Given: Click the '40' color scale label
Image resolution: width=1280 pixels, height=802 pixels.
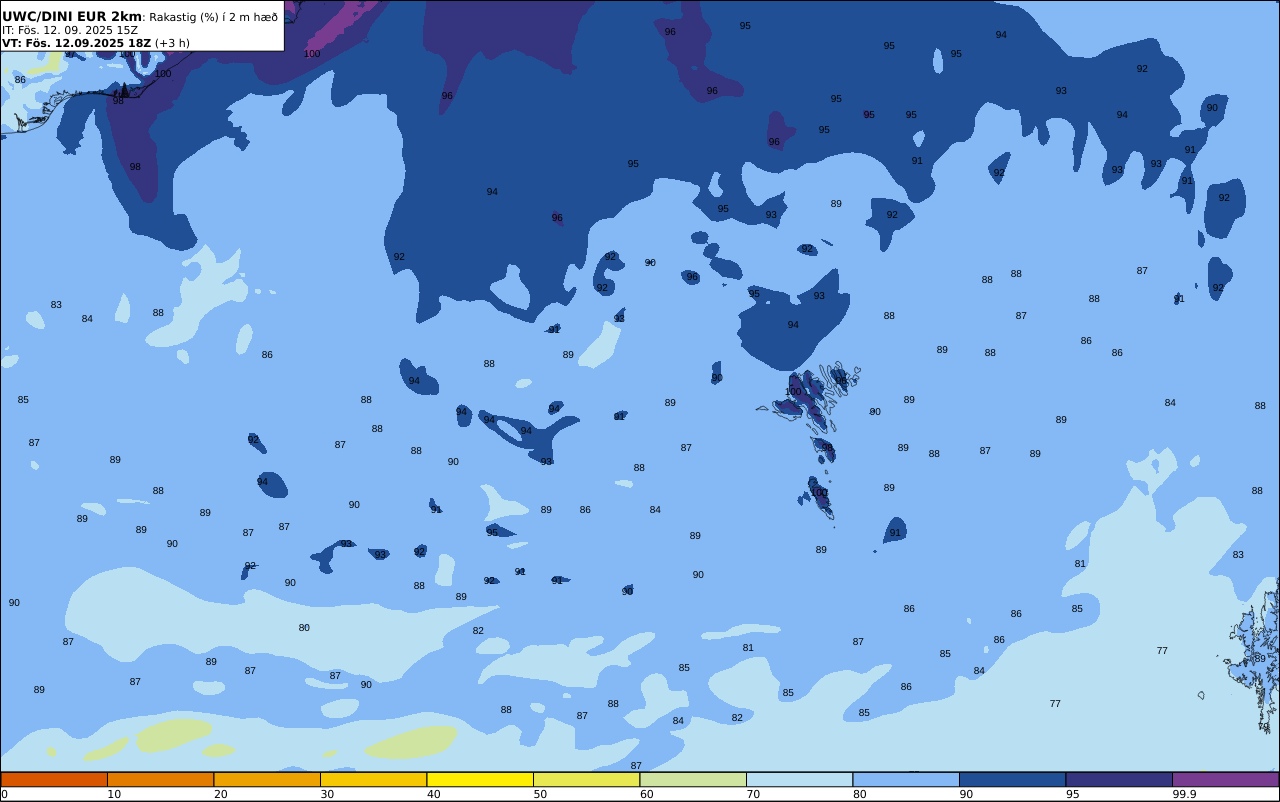Looking at the screenshot, I should [434, 794].
